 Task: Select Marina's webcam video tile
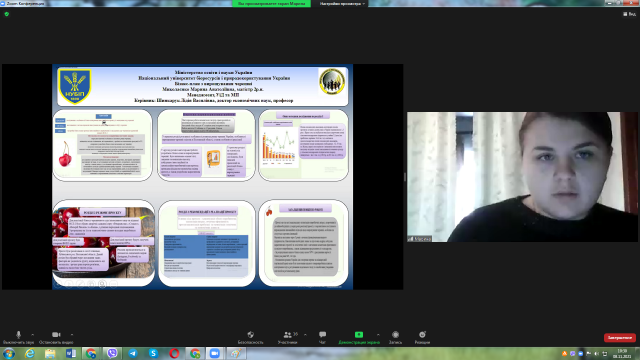pyautogui.click(x=522, y=177)
